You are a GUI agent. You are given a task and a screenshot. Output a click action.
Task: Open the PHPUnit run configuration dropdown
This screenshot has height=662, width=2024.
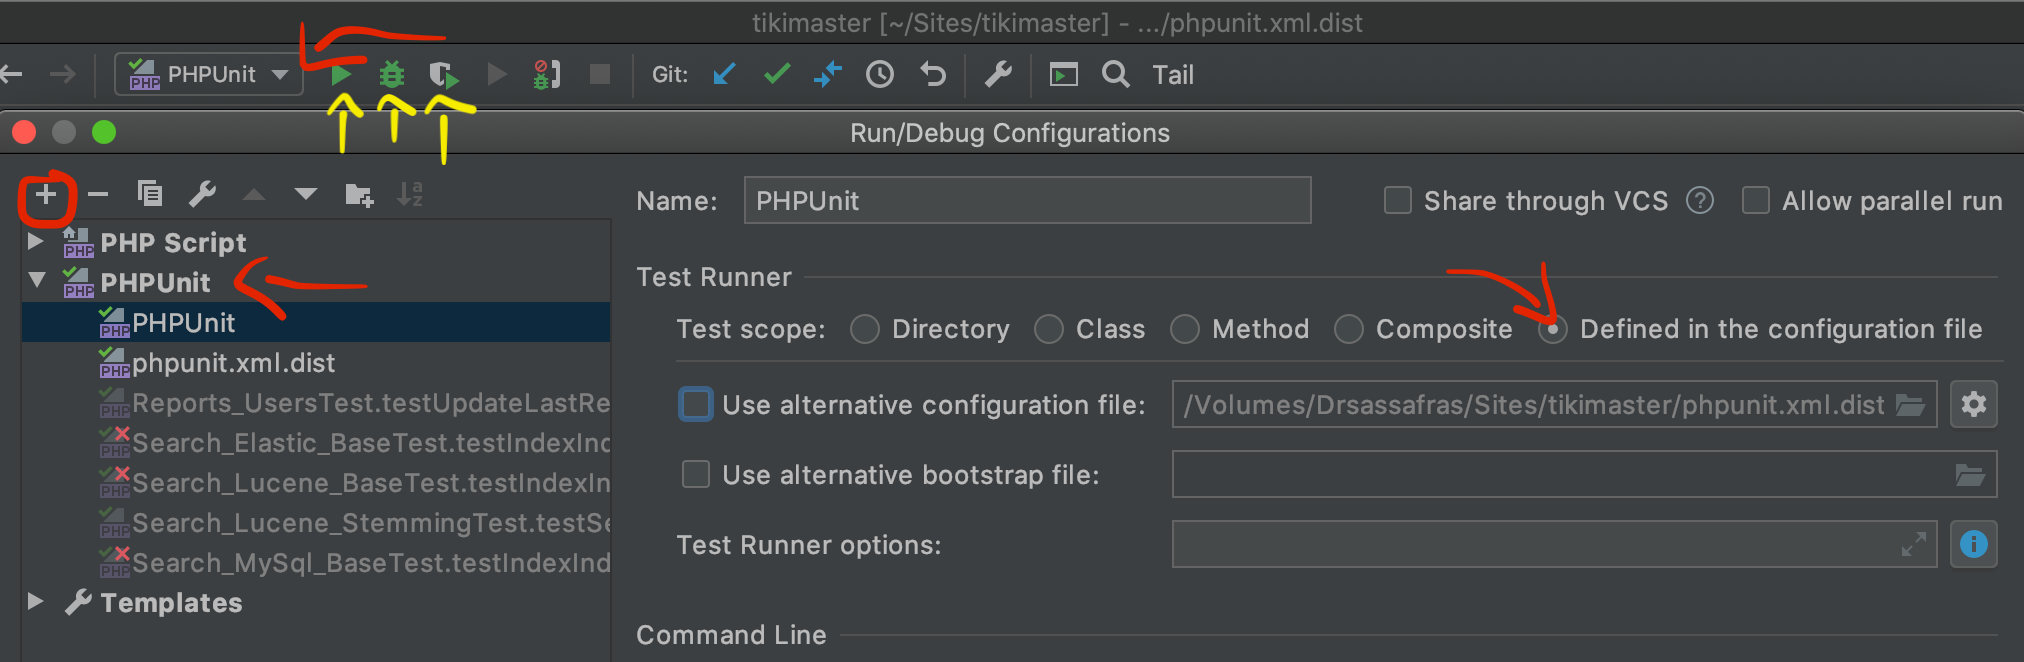coord(209,75)
